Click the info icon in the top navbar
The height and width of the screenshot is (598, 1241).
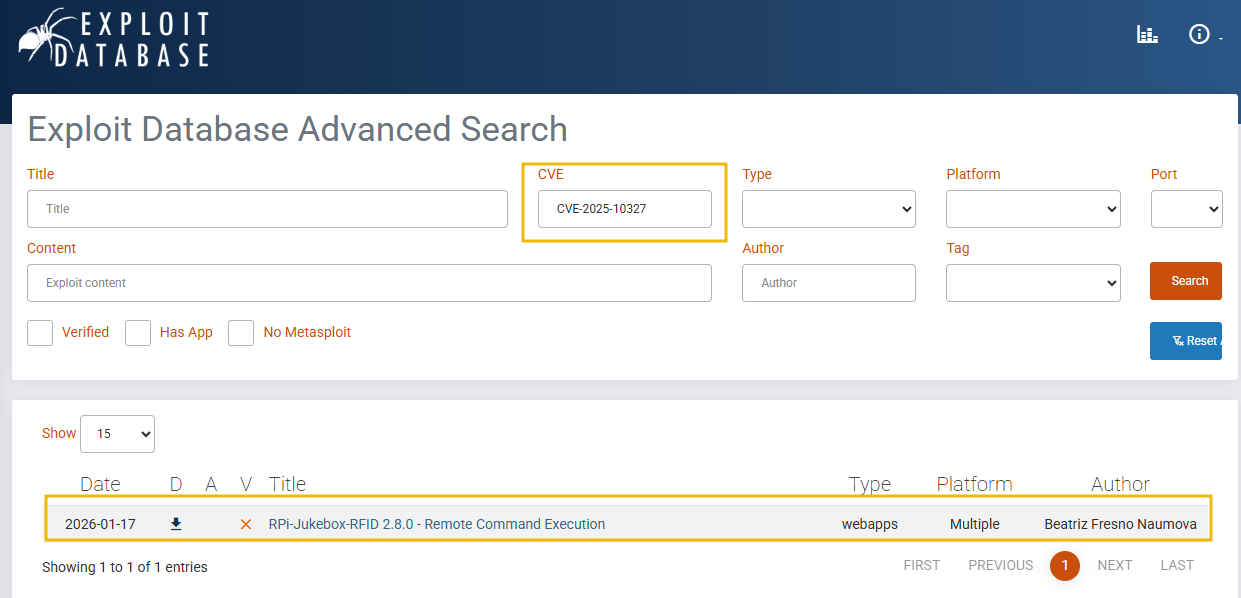(x=1198, y=33)
